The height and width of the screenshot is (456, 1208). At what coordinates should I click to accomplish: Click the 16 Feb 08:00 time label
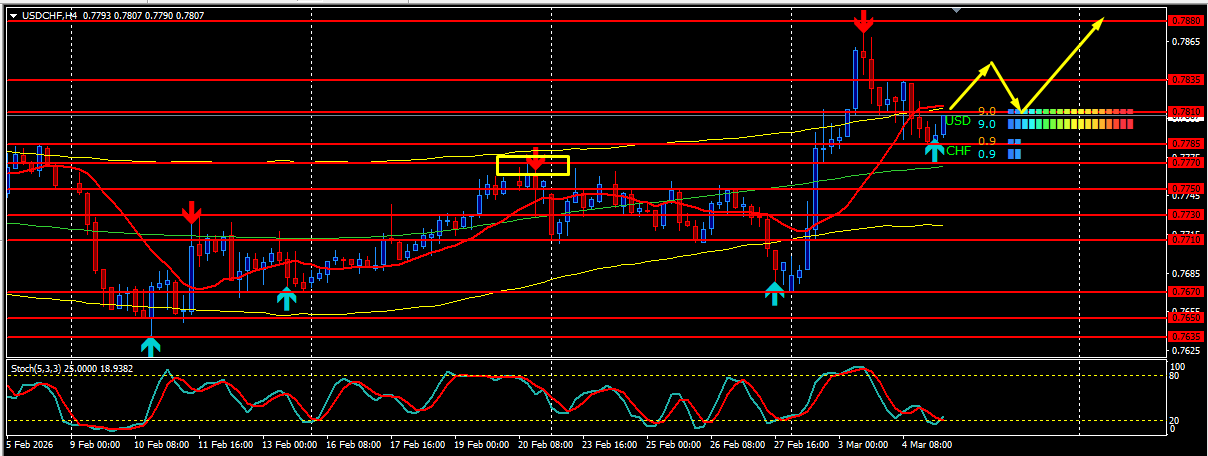tap(353, 443)
